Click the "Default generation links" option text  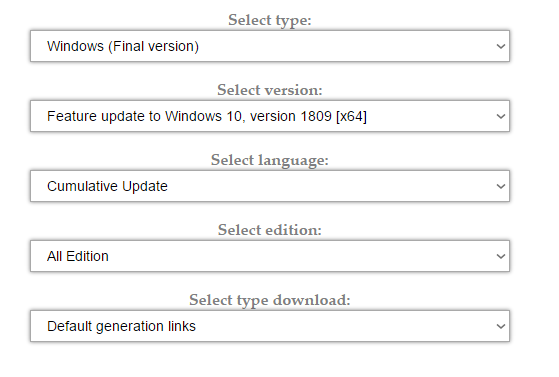[121, 326]
